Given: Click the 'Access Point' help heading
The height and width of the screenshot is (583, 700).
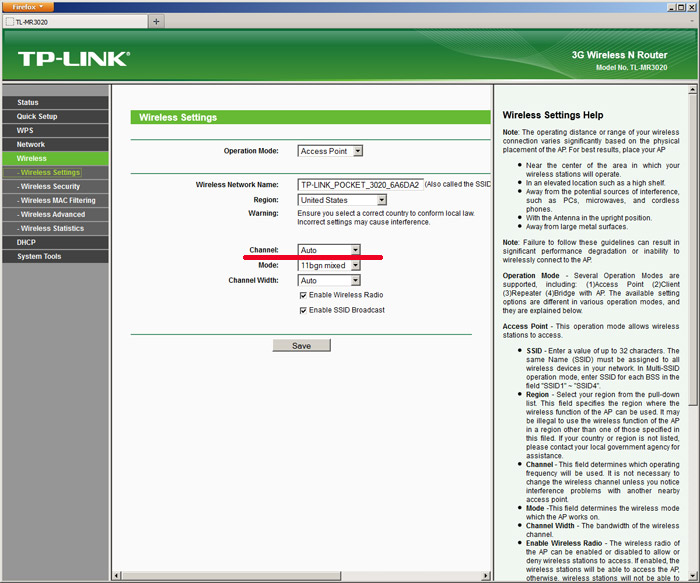Looking at the screenshot, I should pos(525,326).
